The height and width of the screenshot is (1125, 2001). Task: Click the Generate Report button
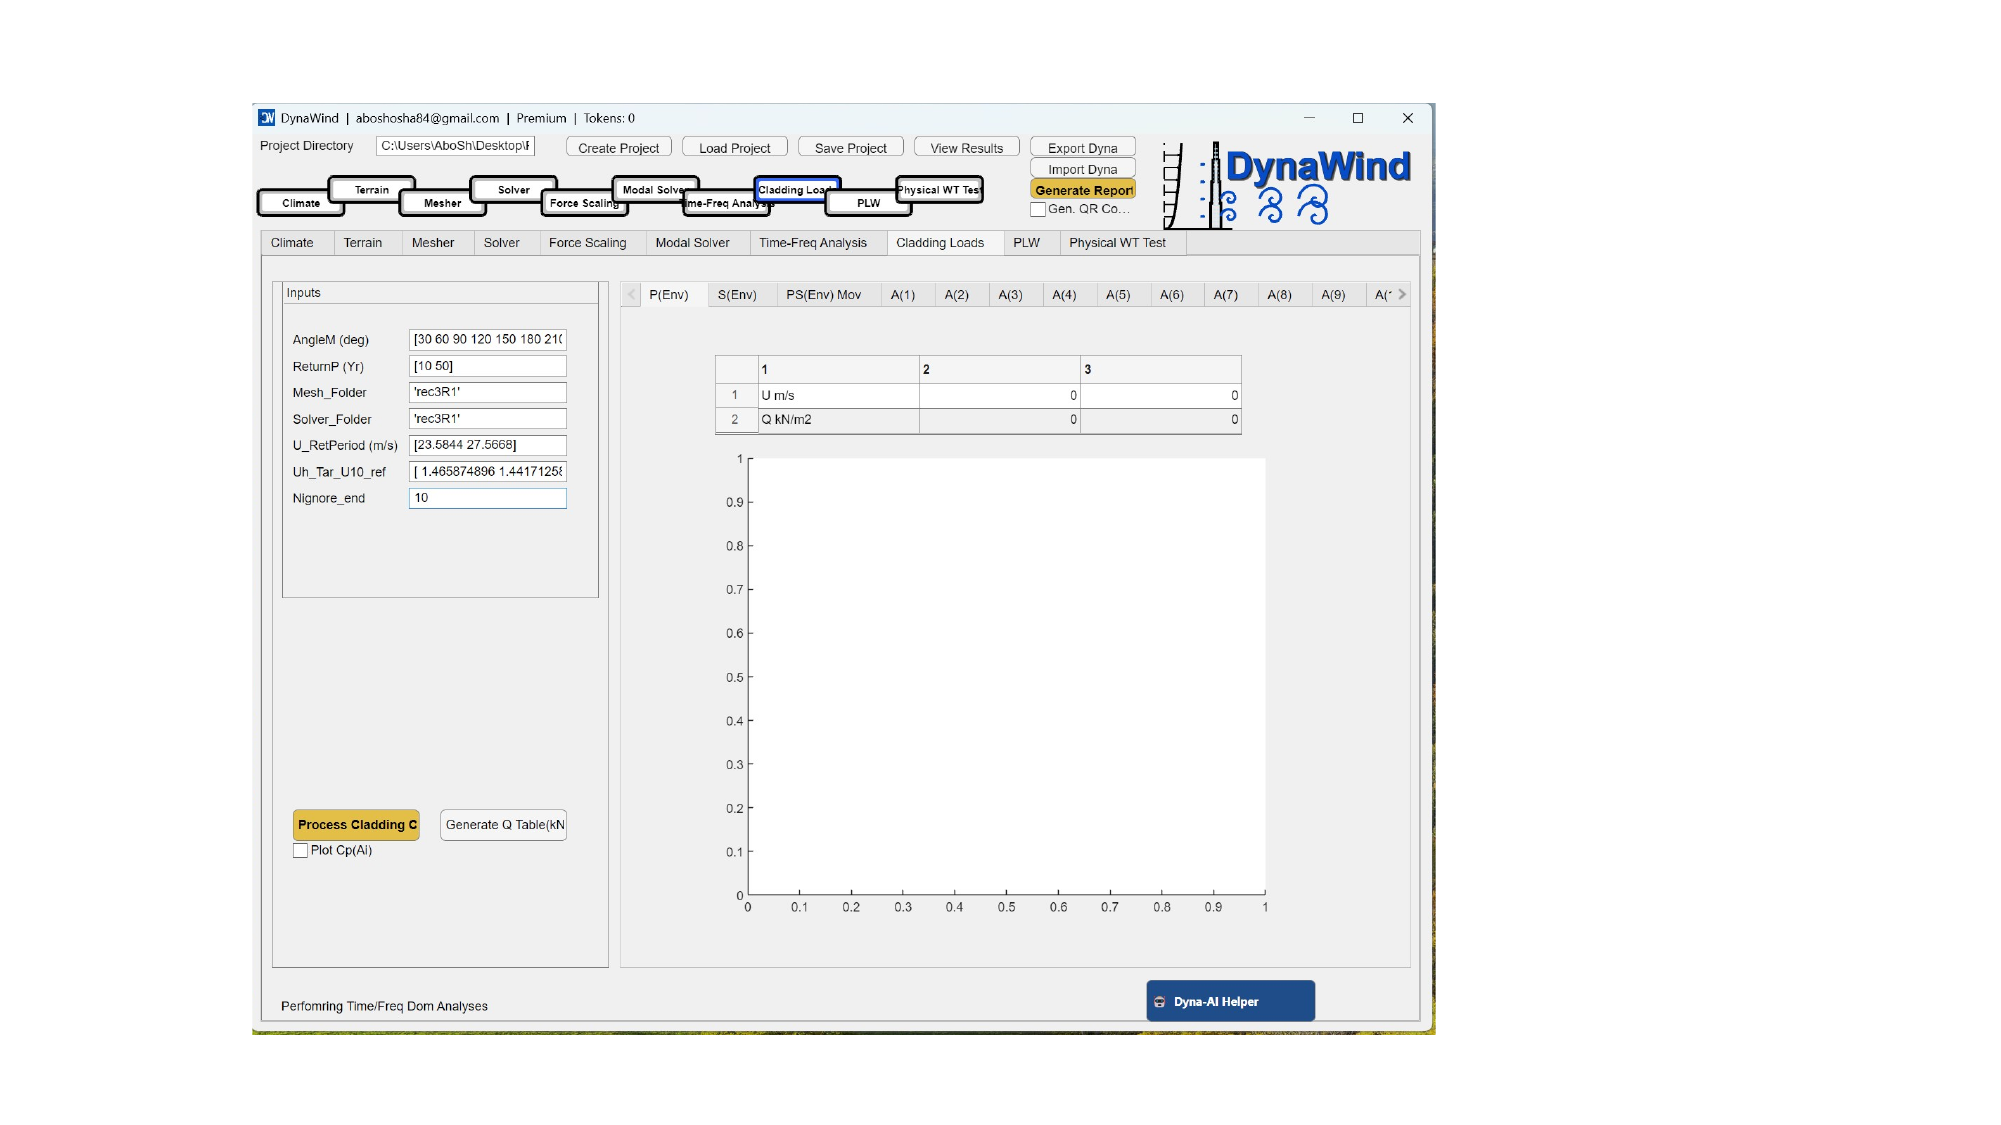click(x=1083, y=190)
